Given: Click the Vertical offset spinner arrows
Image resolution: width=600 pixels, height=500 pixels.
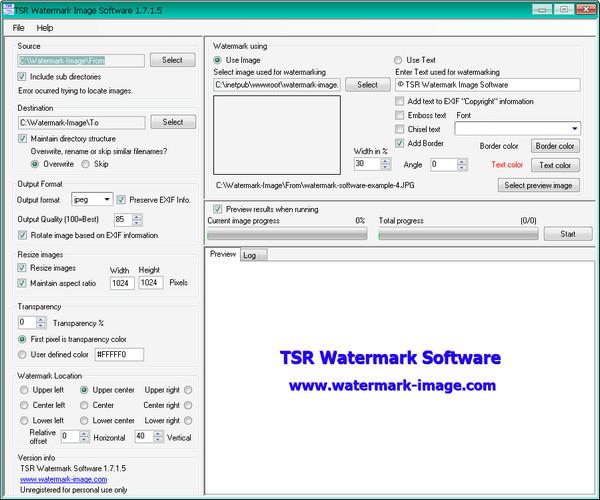Looking at the screenshot, I should coord(158,436).
